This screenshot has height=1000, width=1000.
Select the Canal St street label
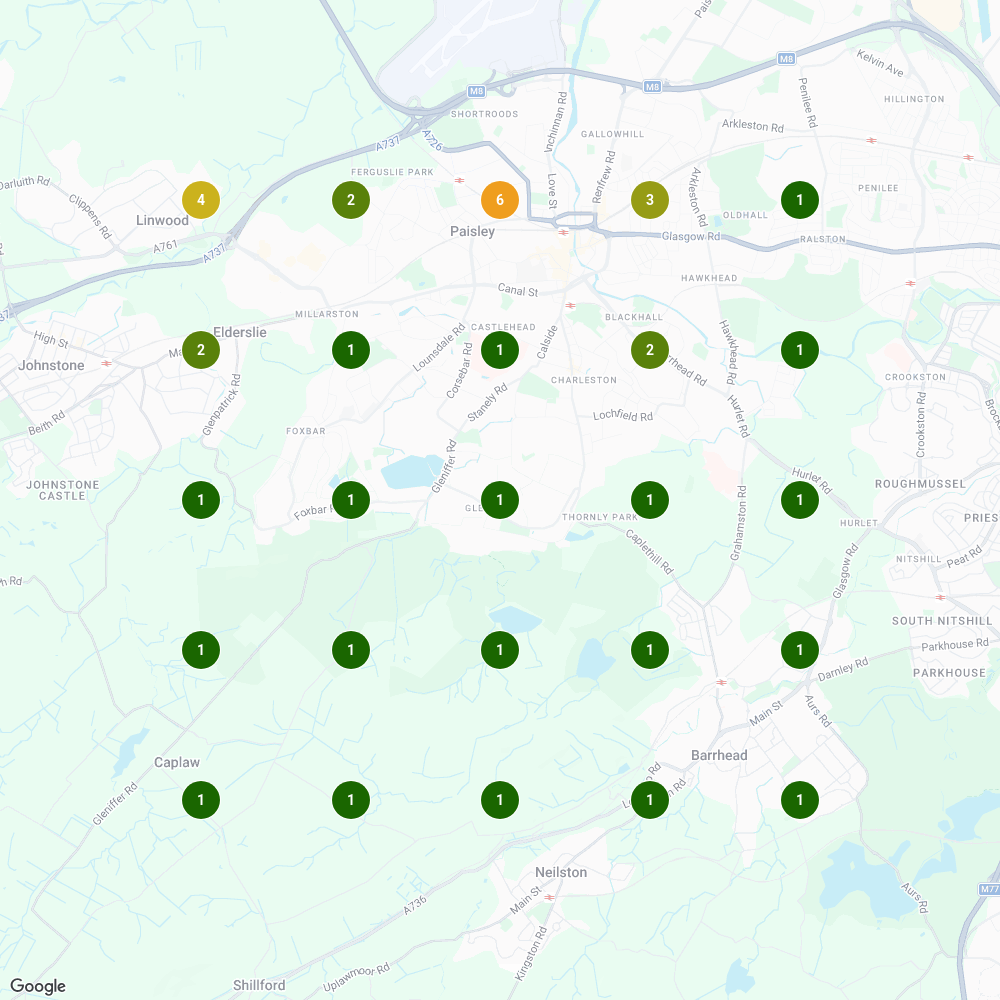tap(518, 290)
